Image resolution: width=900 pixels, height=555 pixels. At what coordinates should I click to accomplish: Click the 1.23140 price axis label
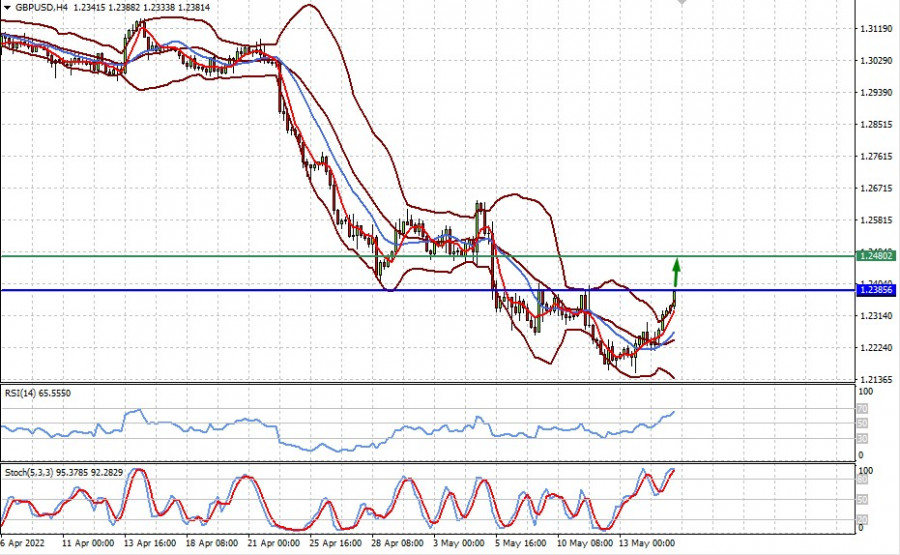[x=876, y=316]
